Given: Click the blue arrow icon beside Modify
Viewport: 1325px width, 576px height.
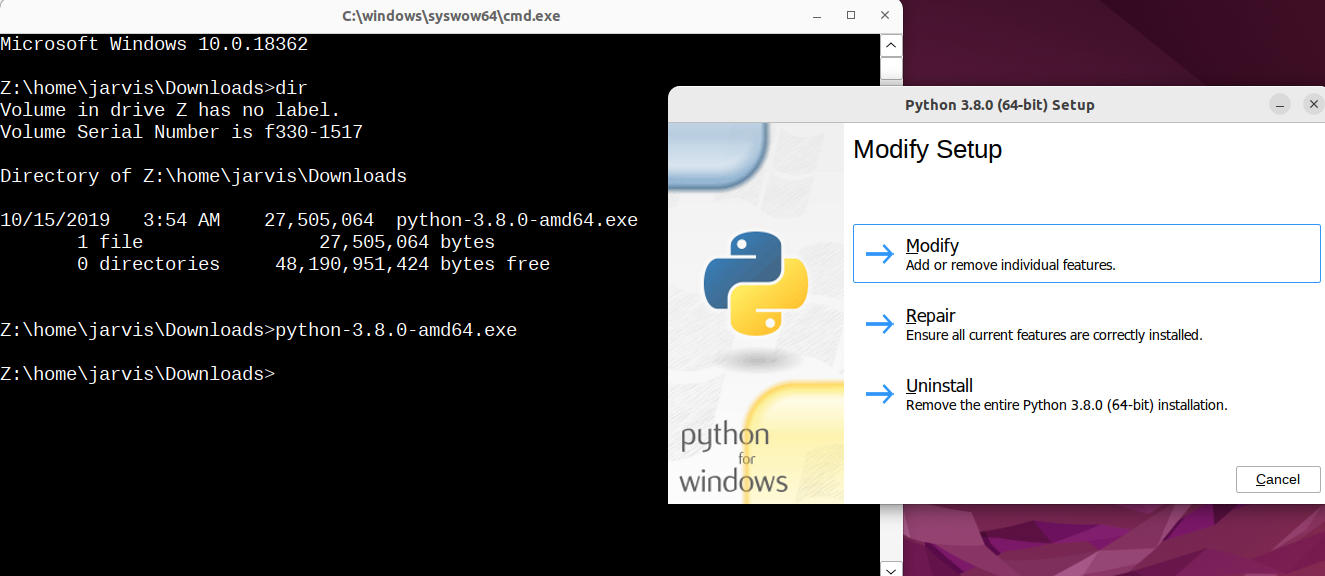Looking at the screenshot, I should click(x=880, y=254).
